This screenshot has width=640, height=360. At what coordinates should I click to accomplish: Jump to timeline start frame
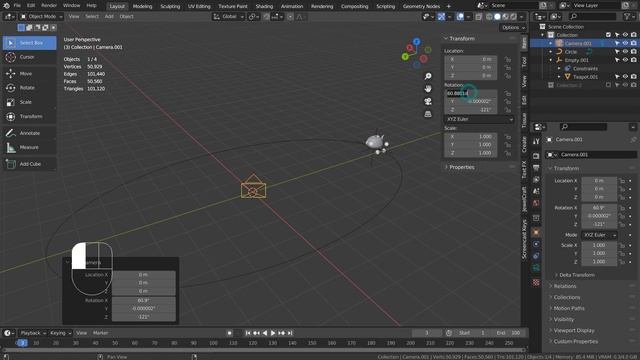click(x=248, y=333)
